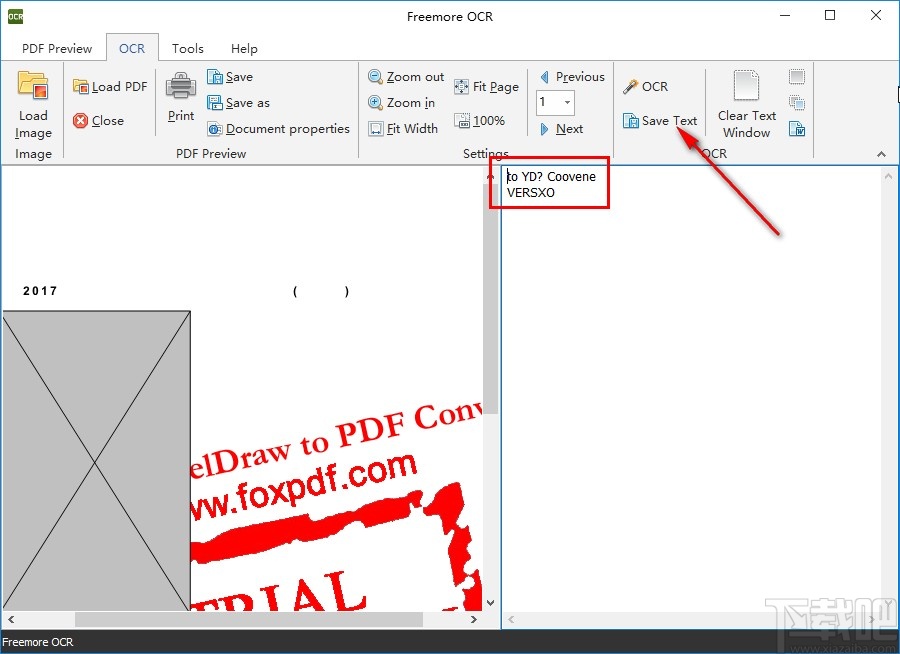This screenshot has width=900, height=654.
Task: Click the preview vertical scrollbar thumb
Action: [x=490, y=299]
